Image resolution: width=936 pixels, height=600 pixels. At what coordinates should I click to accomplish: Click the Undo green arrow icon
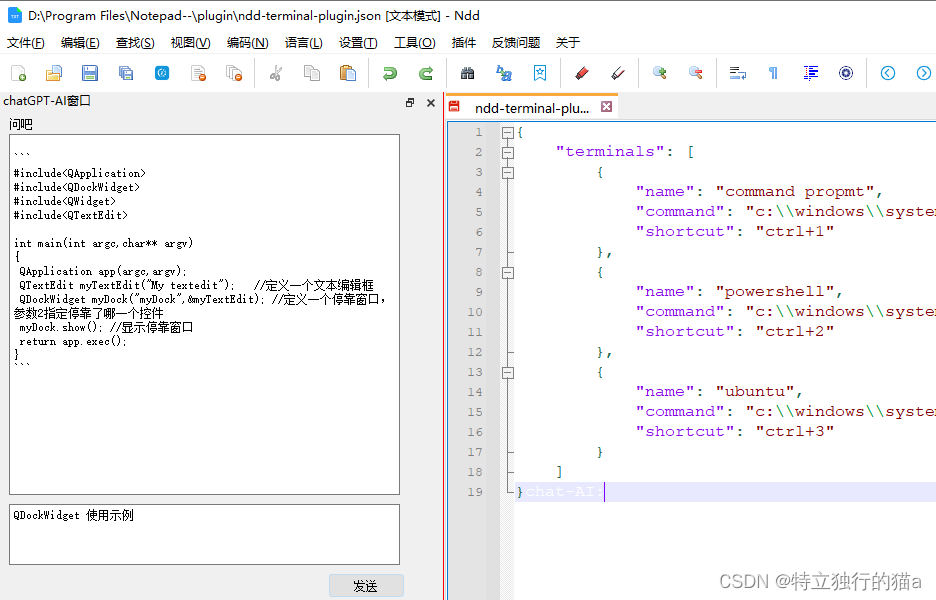(x=389, y=73)
